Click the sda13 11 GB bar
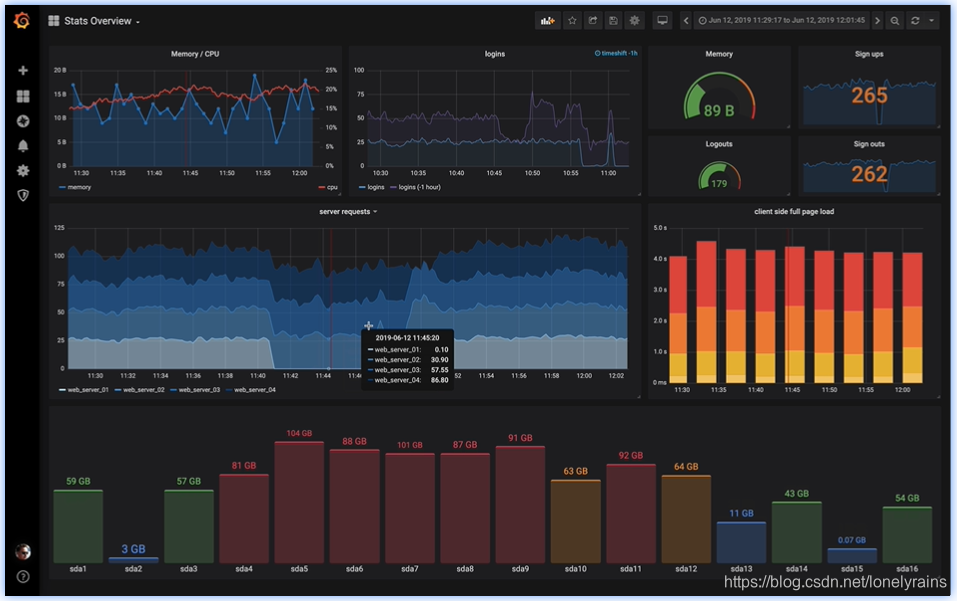This screenshot has height=601, width=957. [742, 542]
